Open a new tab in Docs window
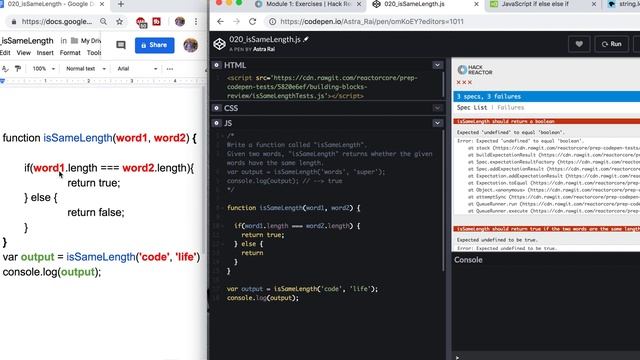Screen dimensions: 640x360 pyautogui.click(x=121, y=4)
